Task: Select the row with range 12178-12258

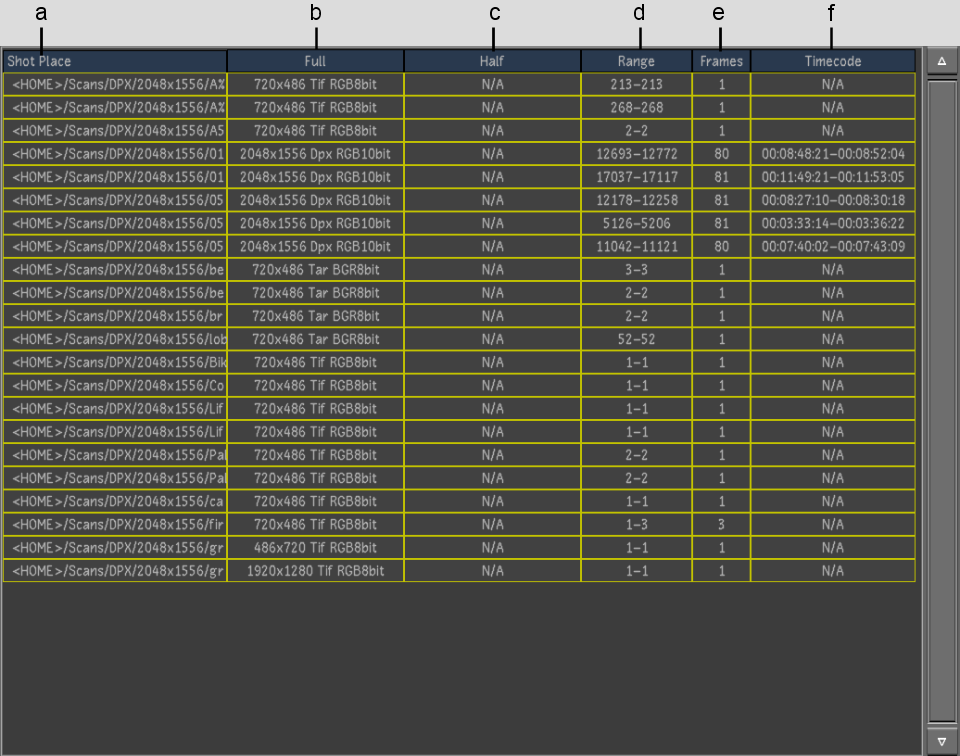Action: (459, 200)
